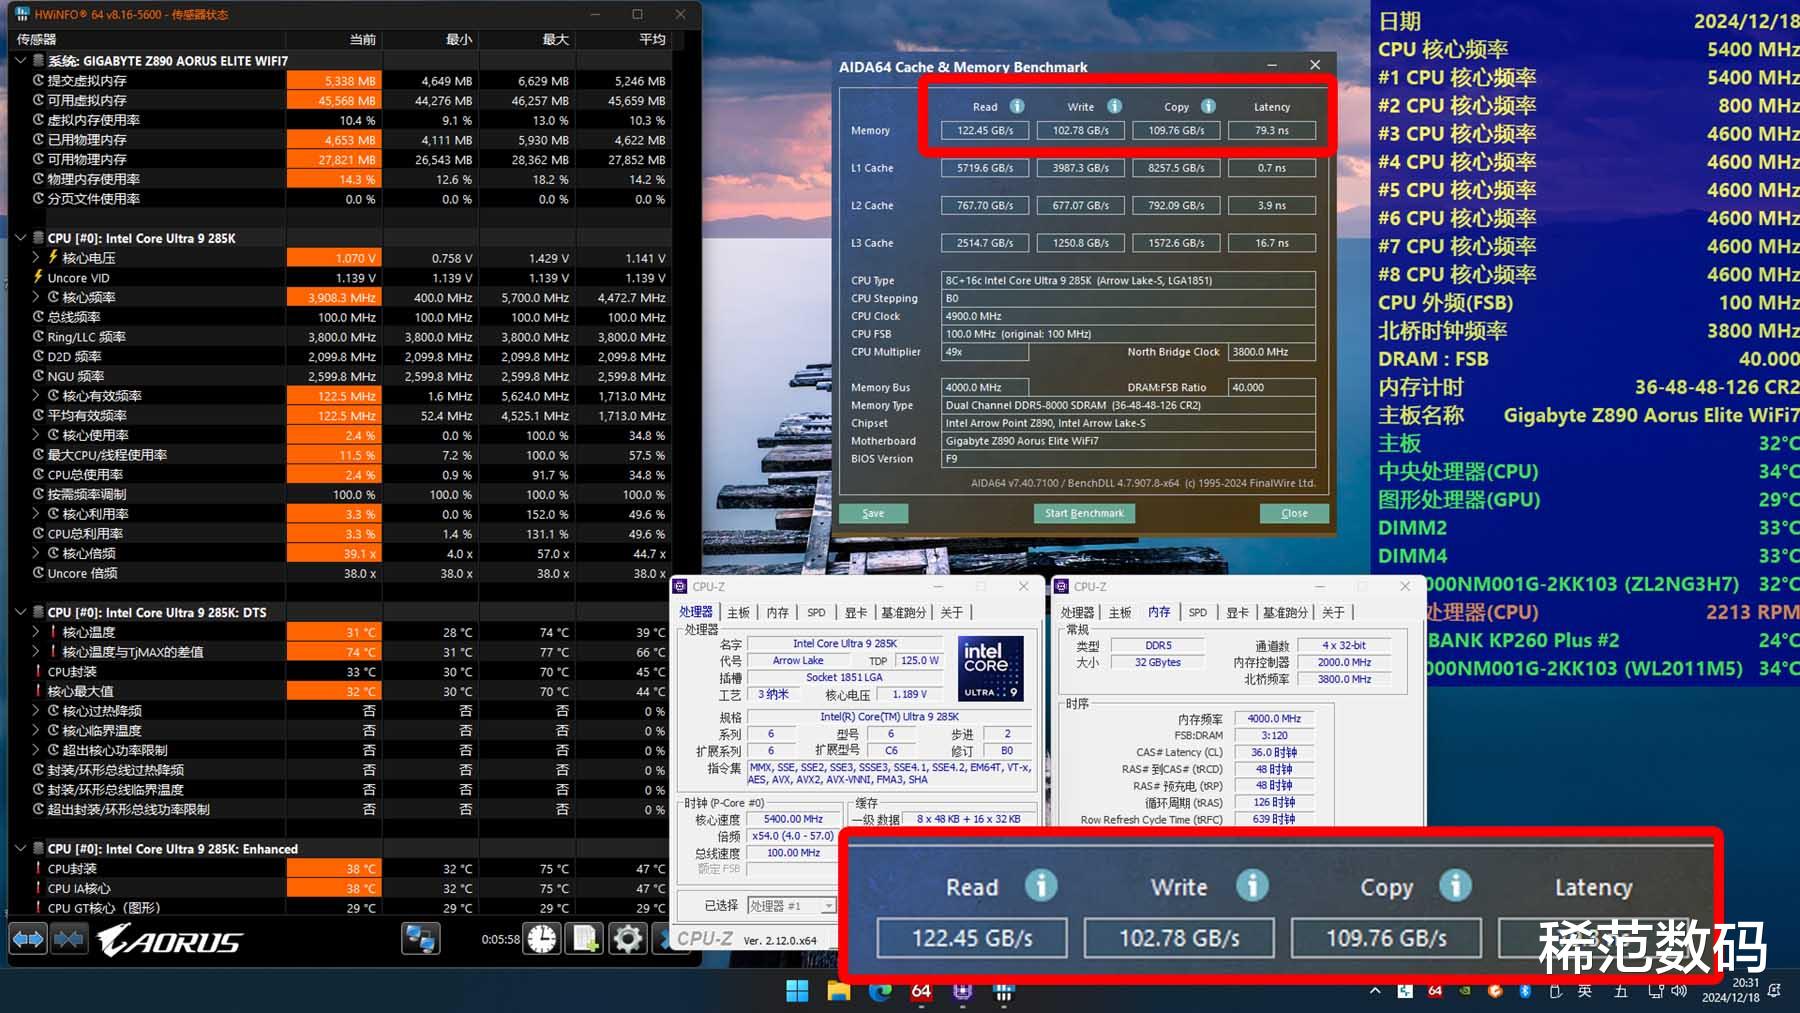This screenshot has height=1013, width=1800.
Task: Click the Close button in AIDA64 benchmark
Action: point(1294,513)
